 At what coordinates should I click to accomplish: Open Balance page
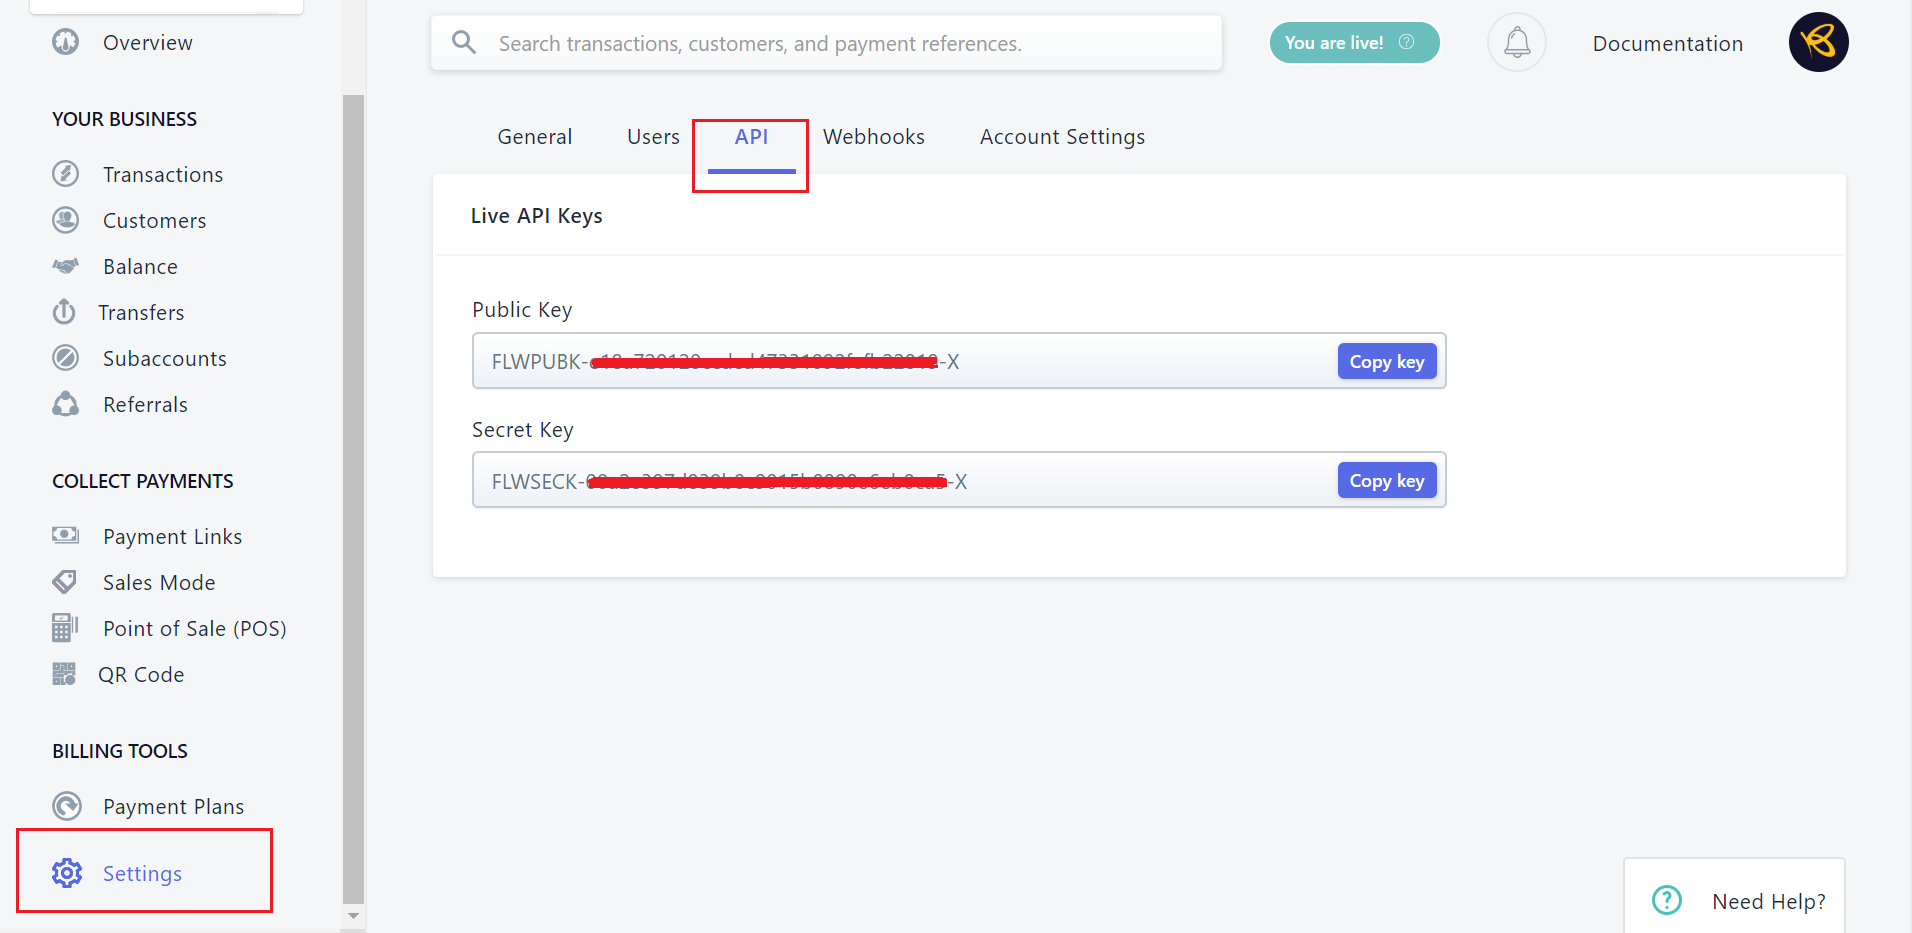(140, 266)
